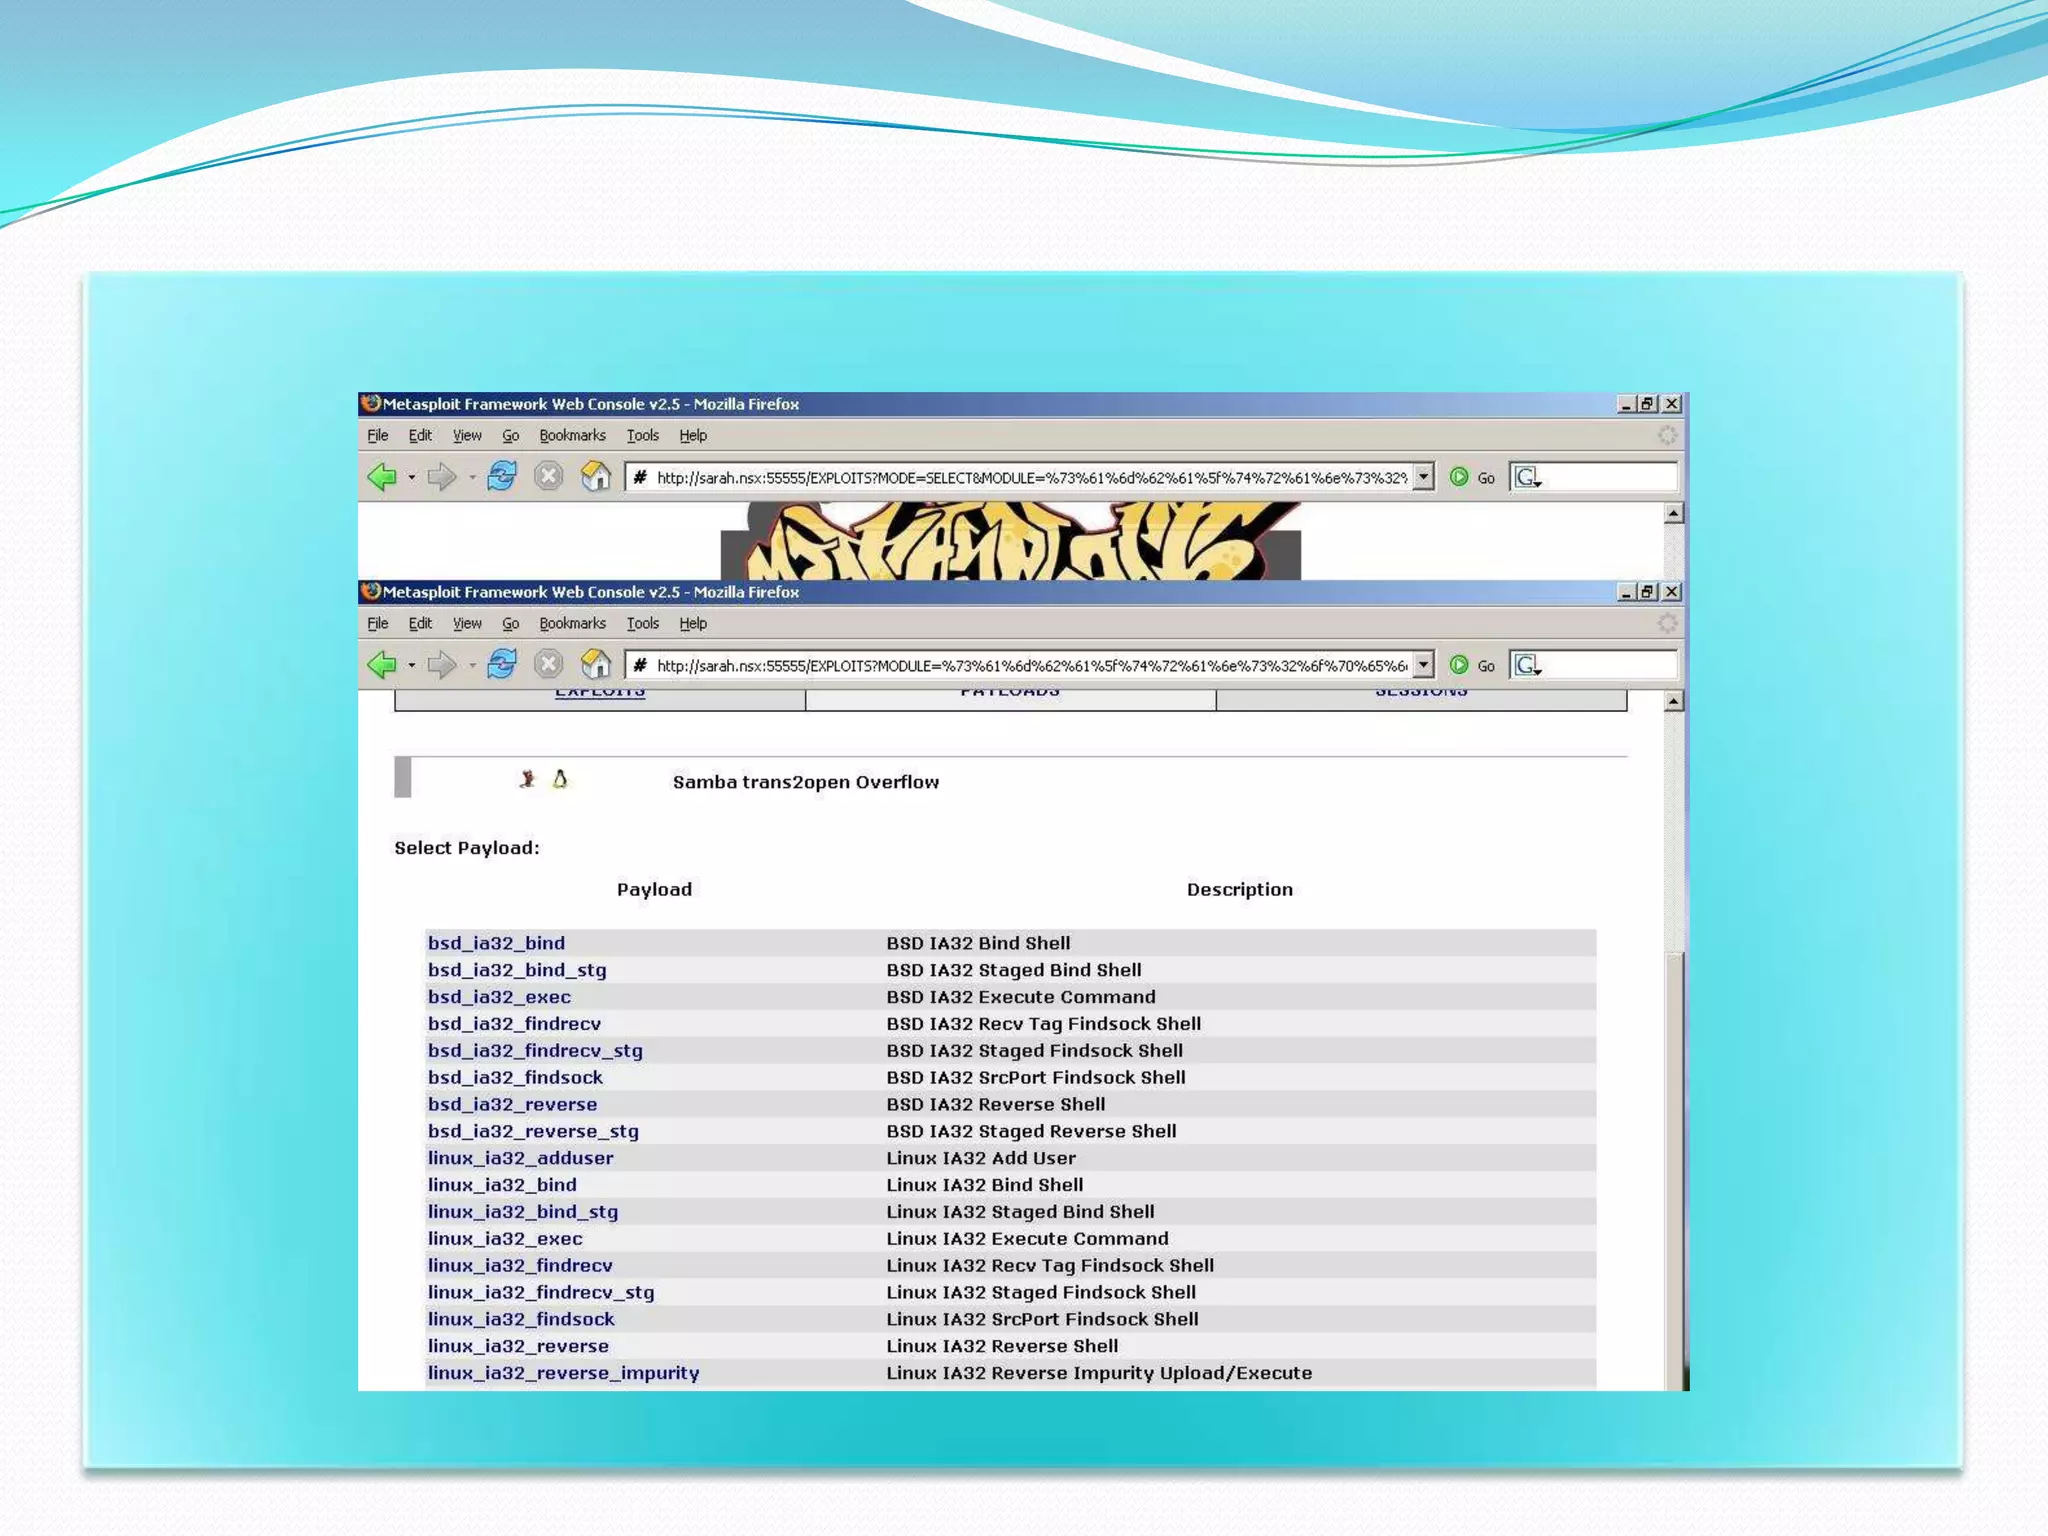Screen dimensions: 2048x1536
Task: Choose the bsd_ia32_bind payload link
Action: pos(496,943)
